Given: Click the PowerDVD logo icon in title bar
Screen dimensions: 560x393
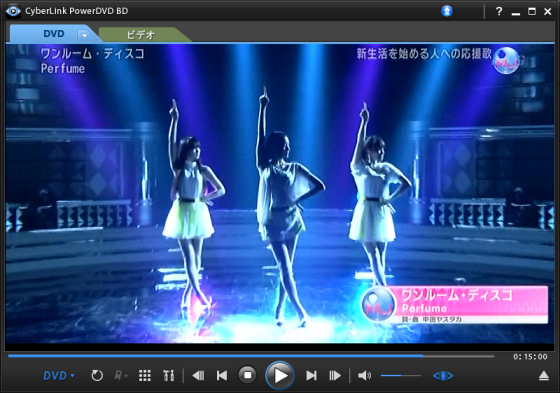Looking at the screenshot, I should pos(13,11).
